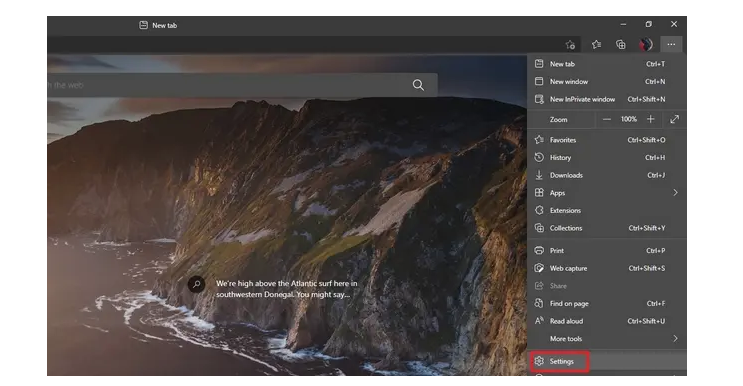Click the greyed Share menu entry

(607, 286)
